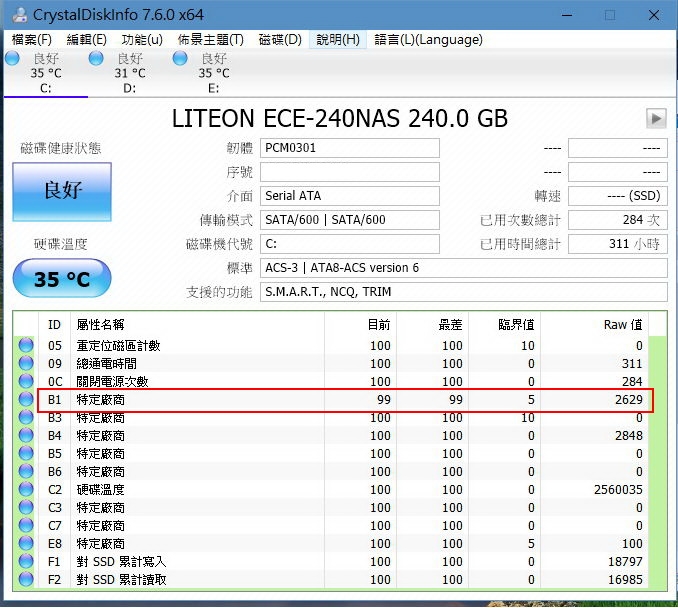Click the empty serial number field

click(350, 172)
